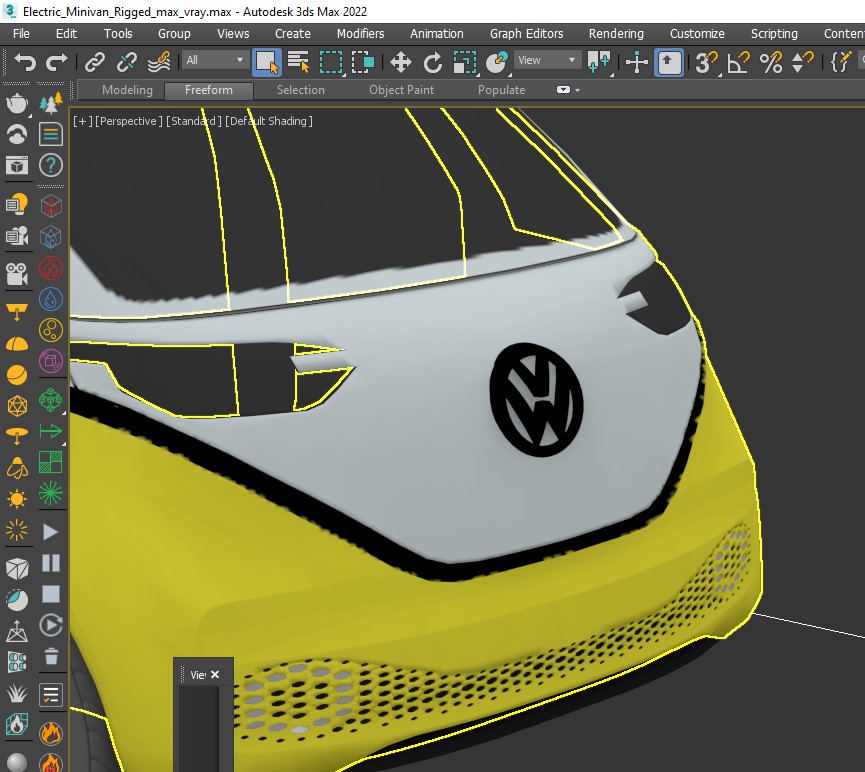Open the selection filter All dropdown
Image resolution: width=865 pixels, height=772 pixels.
215,60
